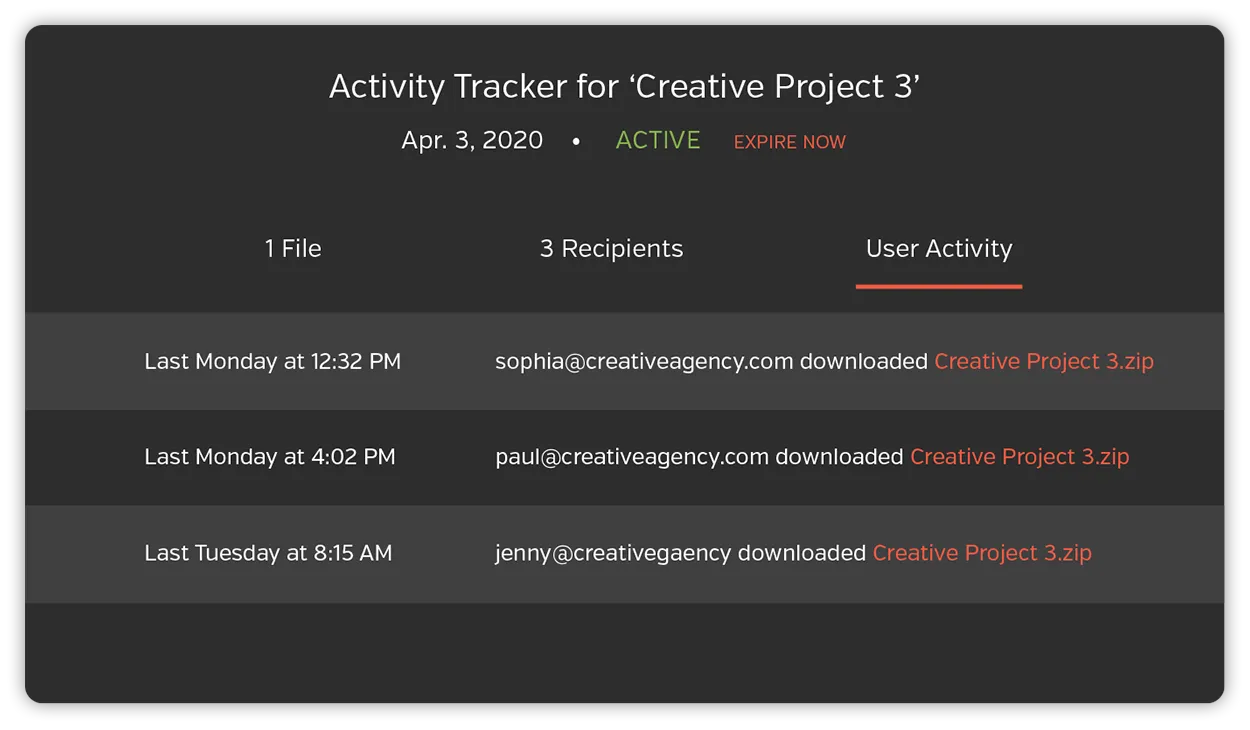Click the bullet separator beside the date
The width and height of the screenshot is (1250, 730).
coord(576,141)
